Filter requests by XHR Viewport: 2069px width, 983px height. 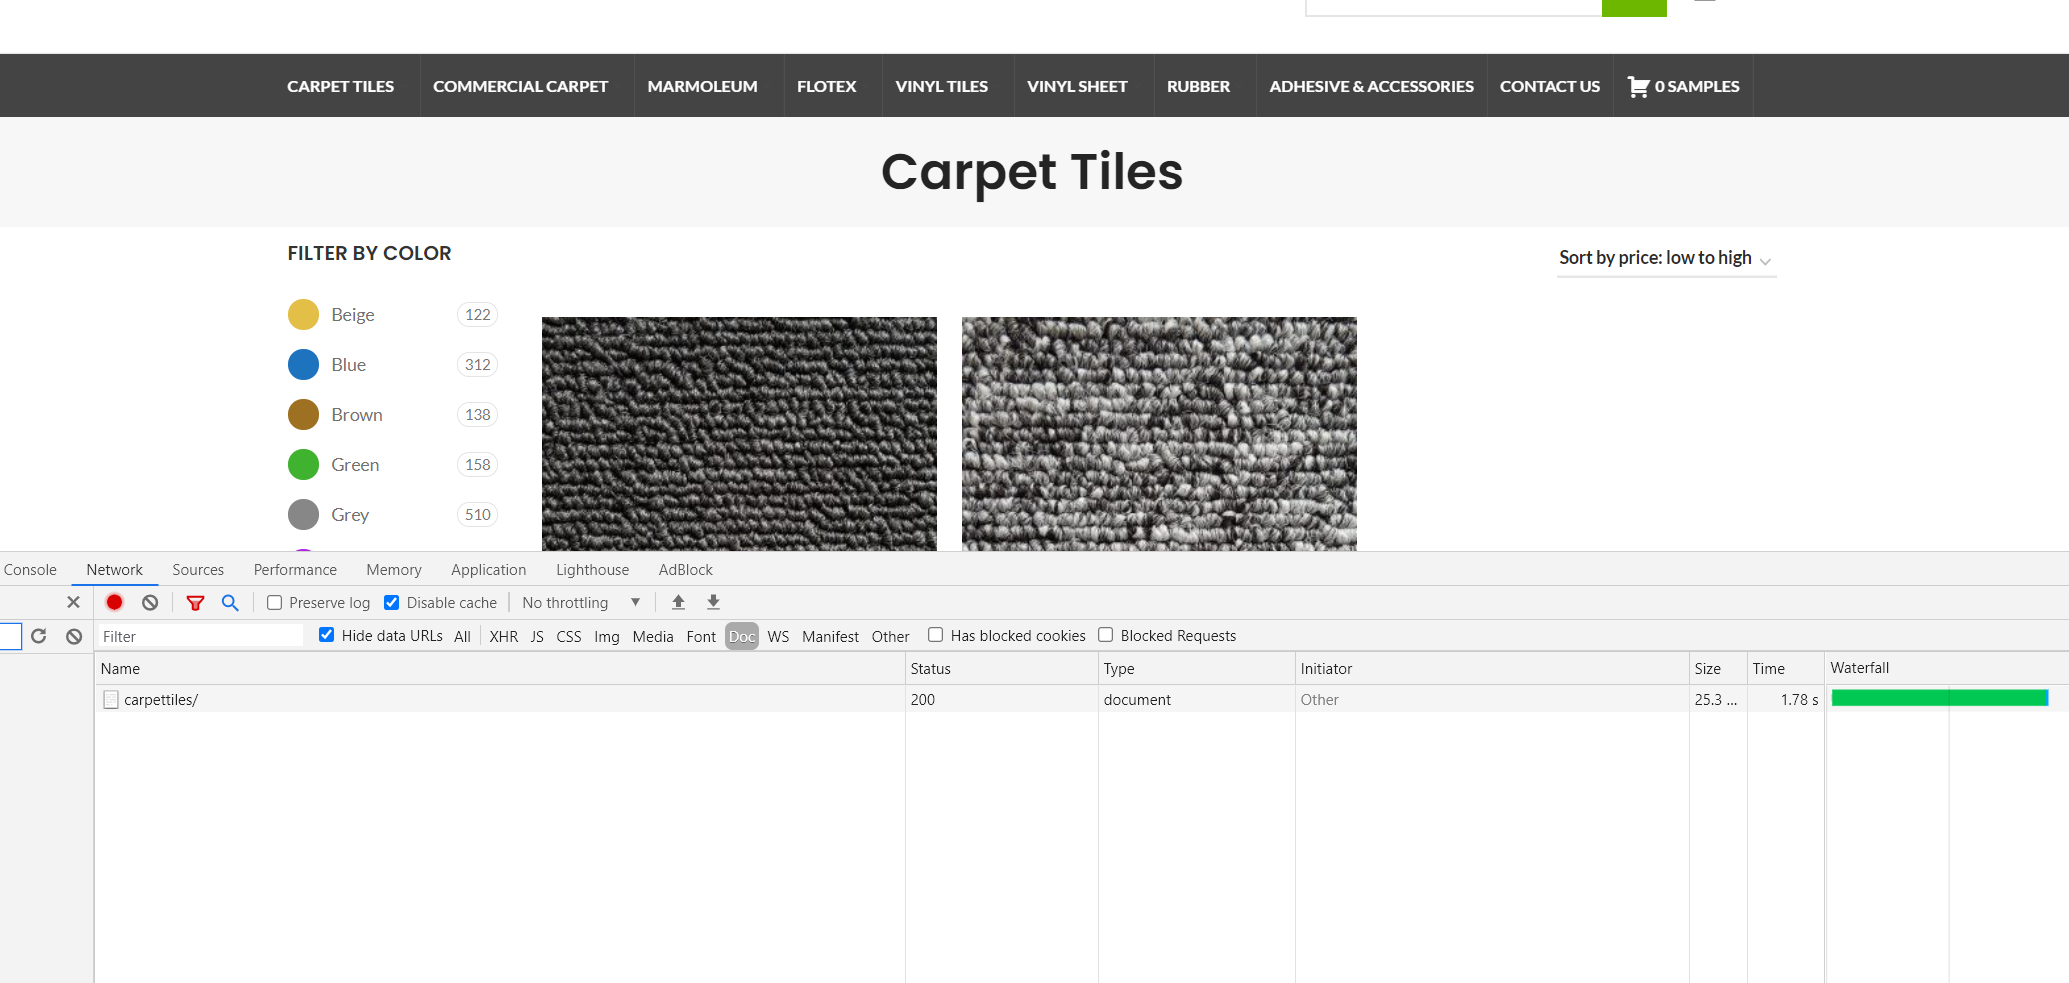[504, 636]
